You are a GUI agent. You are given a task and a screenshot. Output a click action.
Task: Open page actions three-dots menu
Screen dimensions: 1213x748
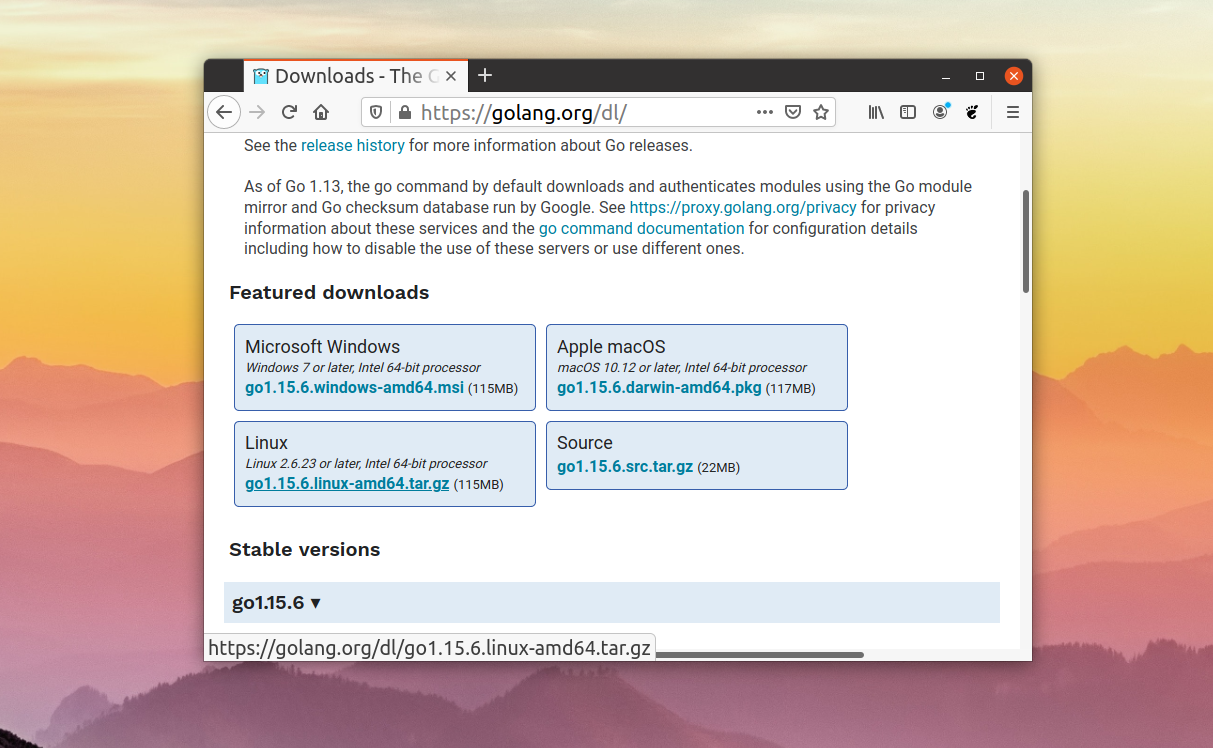[x=764, y=112]
